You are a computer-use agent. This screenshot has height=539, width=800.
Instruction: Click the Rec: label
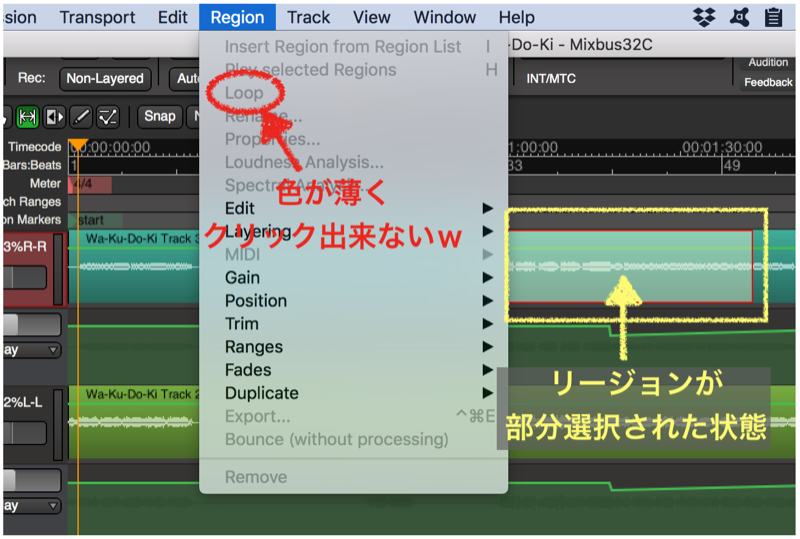pyautogui.click(x=32, y=78)
